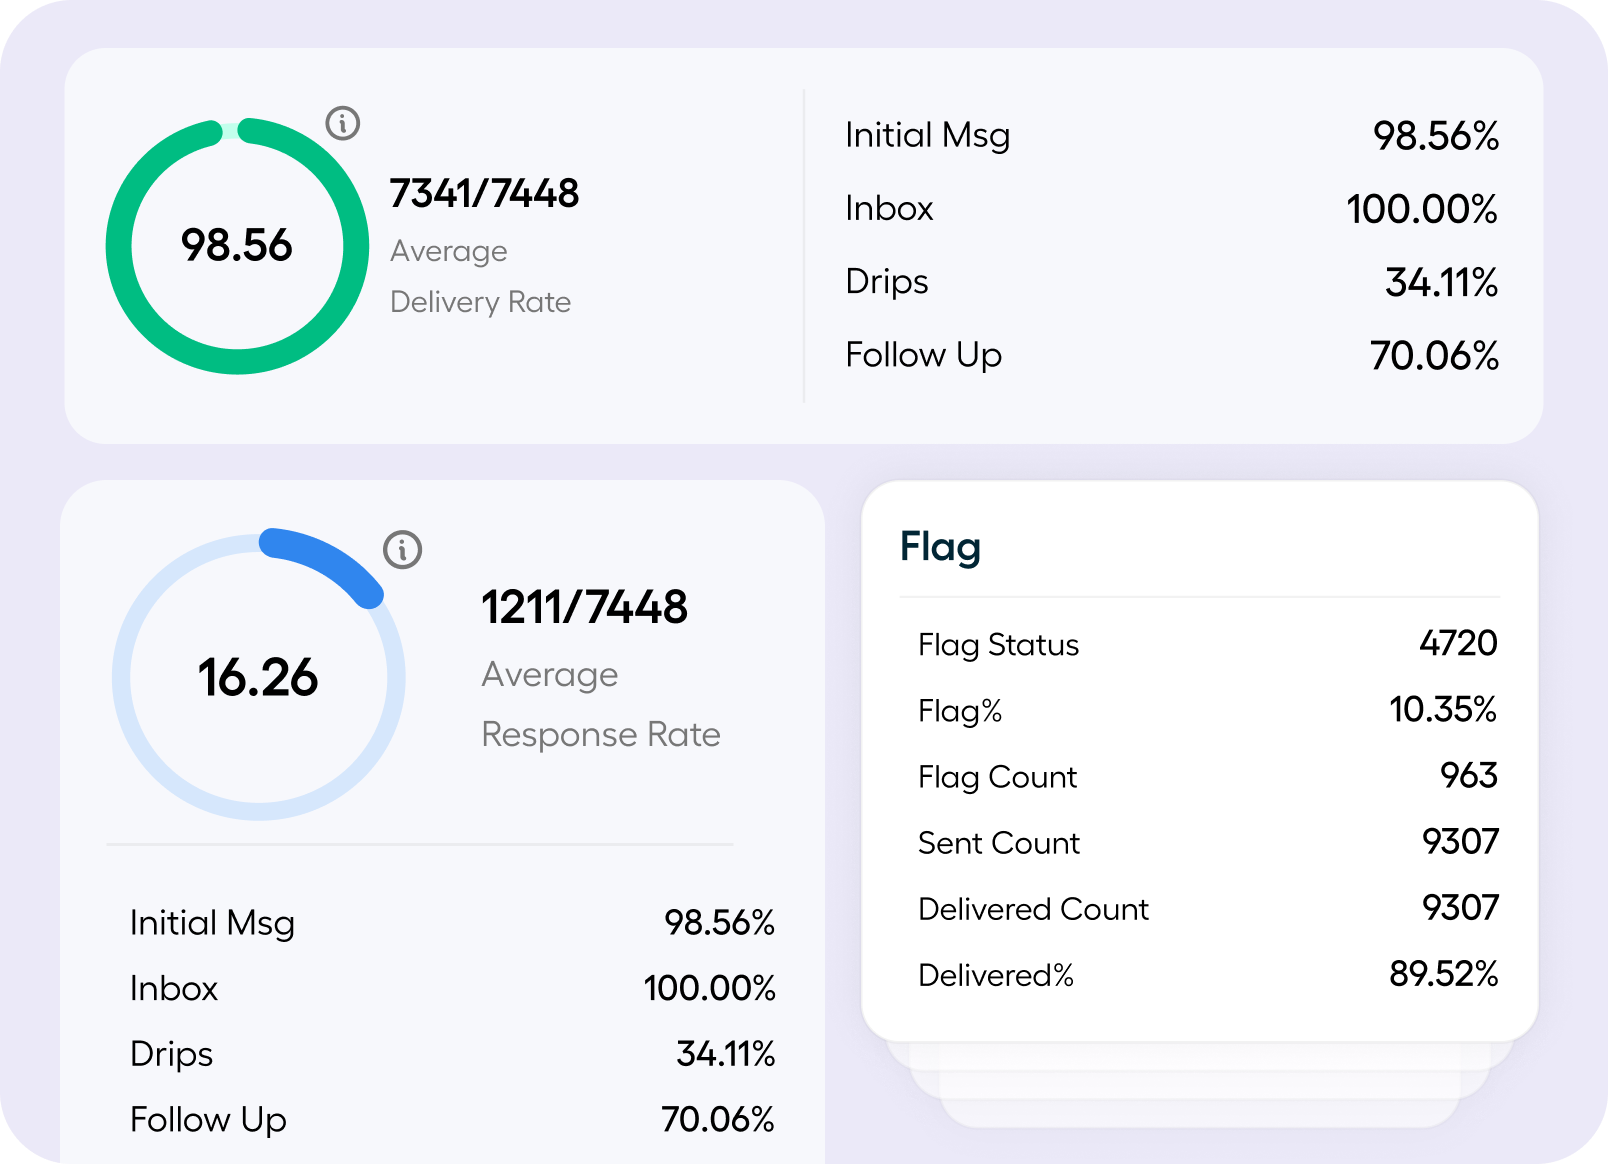
Task: Select the 1211/7448 response count text
Action: pyautogui.click(x=584, y=607)
